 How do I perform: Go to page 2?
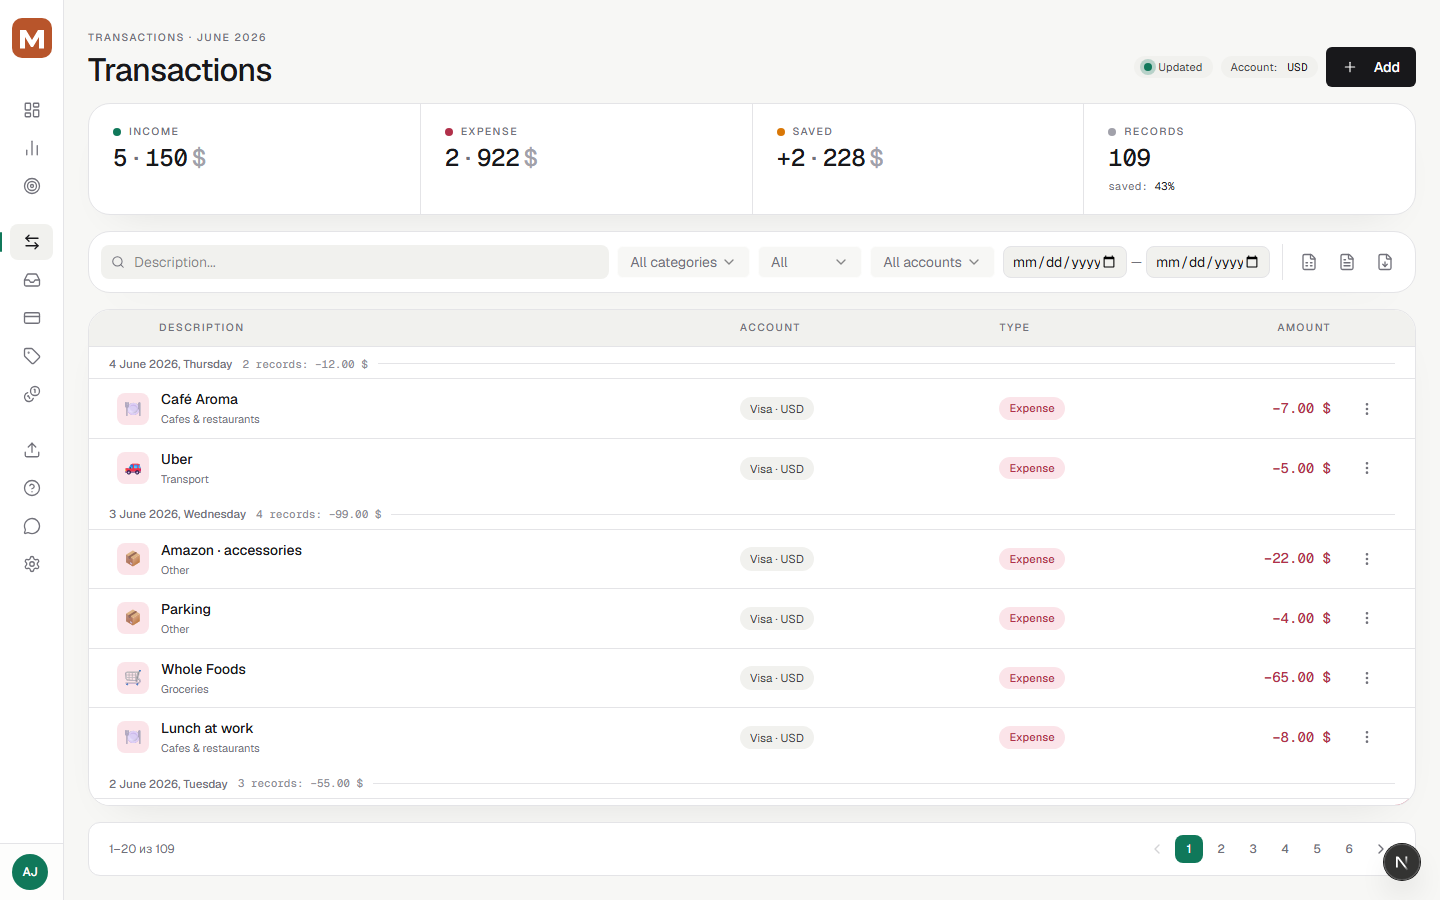(x=1221, y=849)
